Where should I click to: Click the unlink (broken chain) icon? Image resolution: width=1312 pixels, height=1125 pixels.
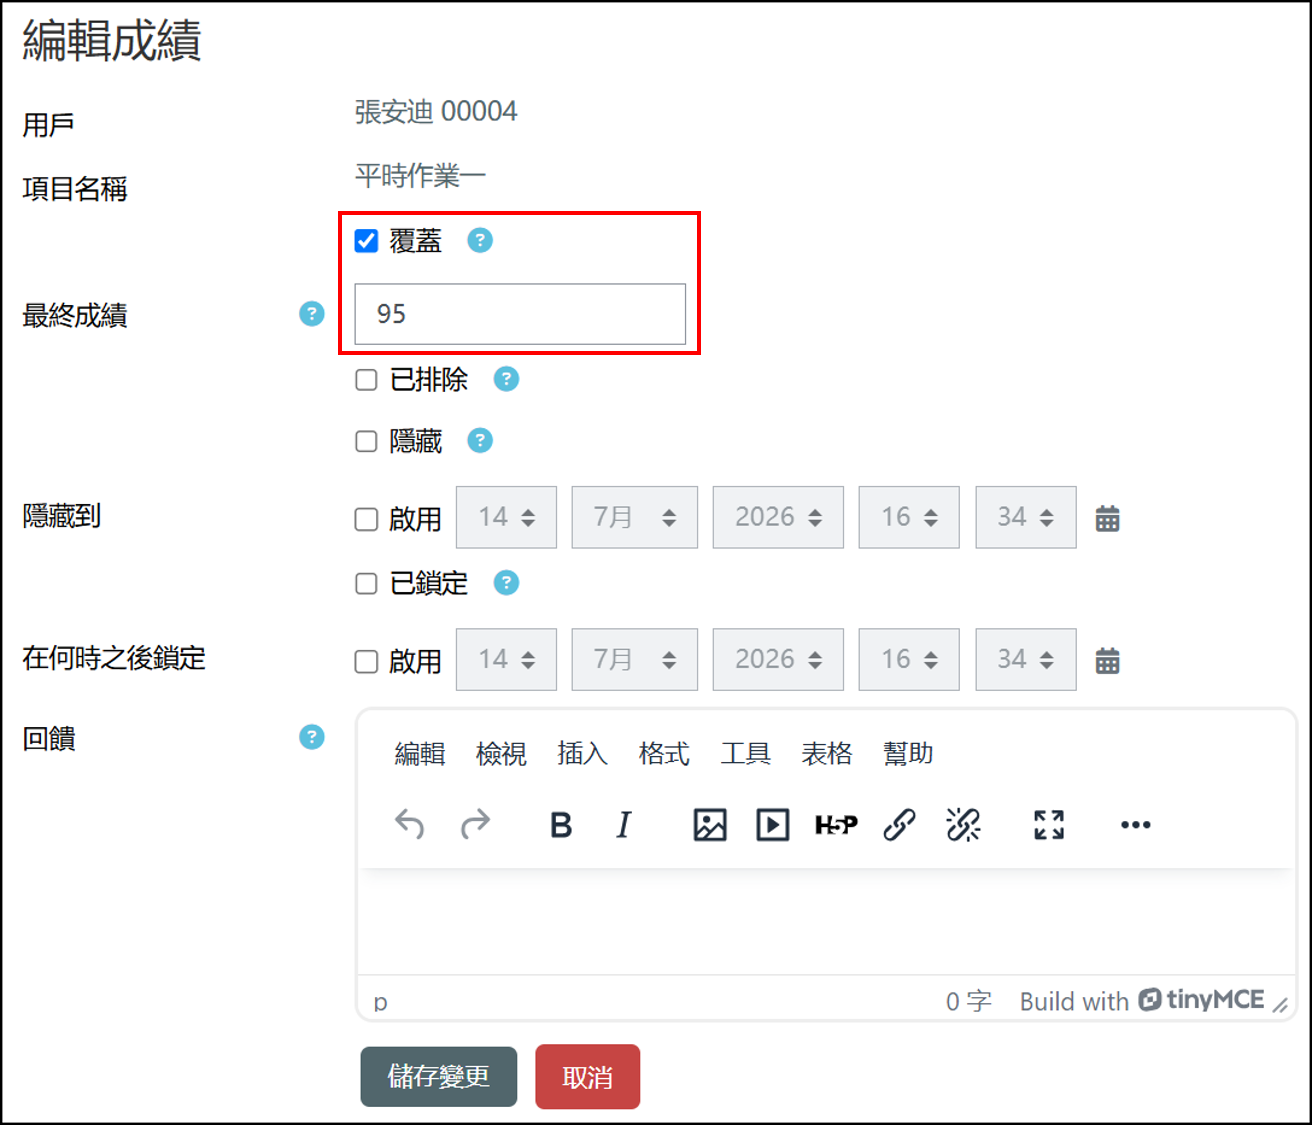tap(963, 825)
